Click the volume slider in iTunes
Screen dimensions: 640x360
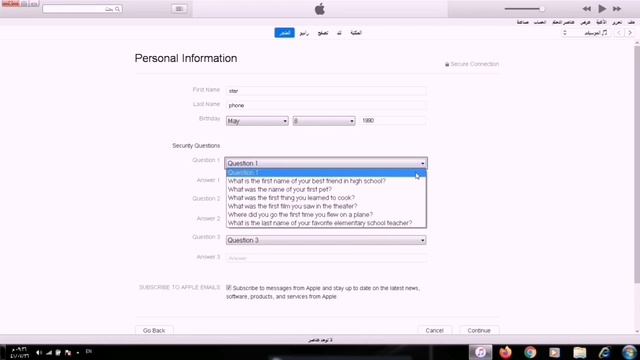coord(524,9)
